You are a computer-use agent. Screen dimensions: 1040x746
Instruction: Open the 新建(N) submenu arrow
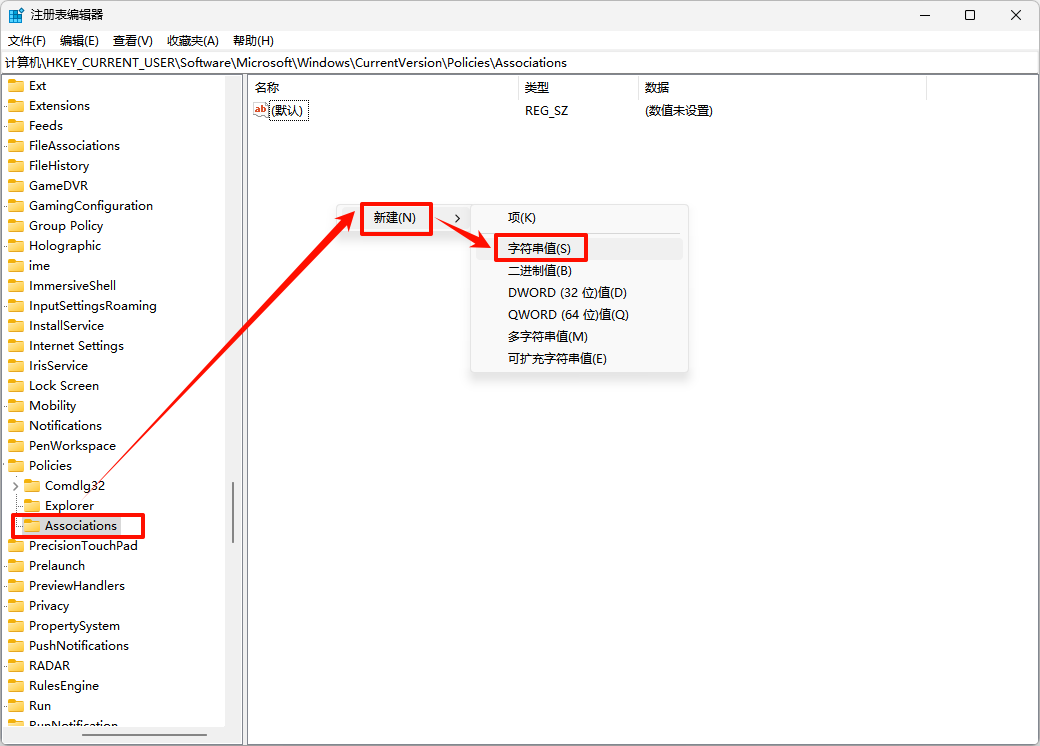pos(458,217)
